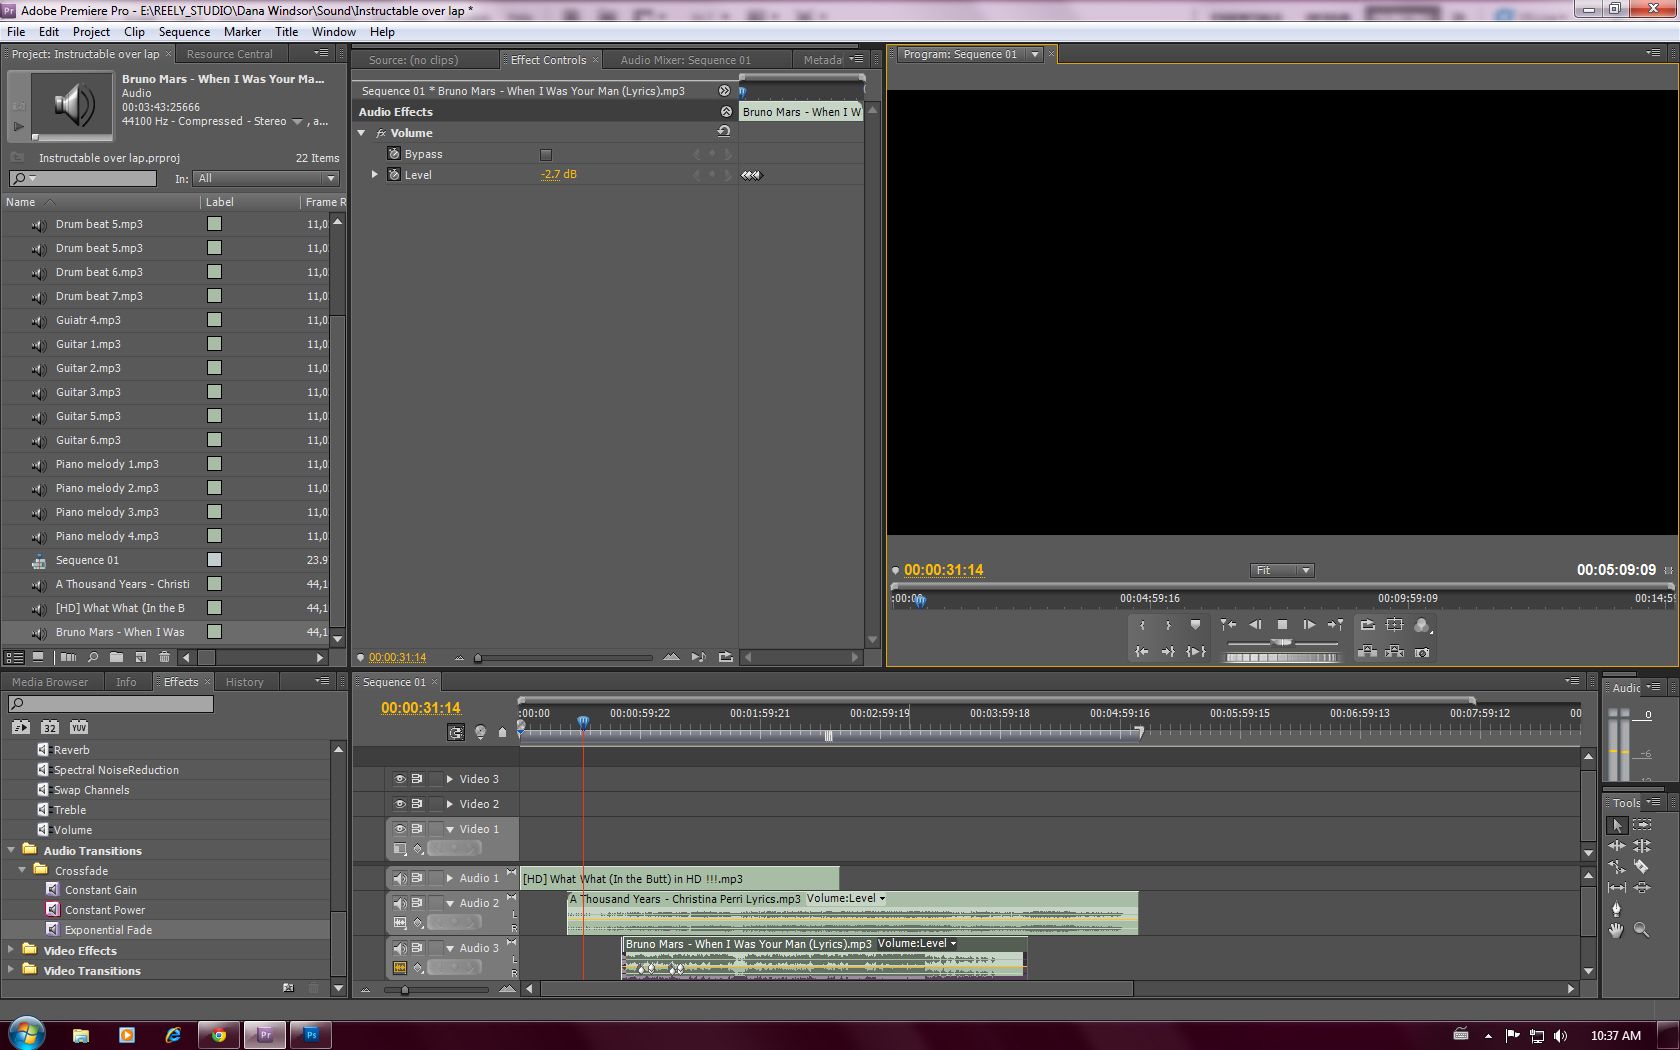Switch Project panel to list view
The height and width of the screenshot is (1050, 1680).
[14, 658]
